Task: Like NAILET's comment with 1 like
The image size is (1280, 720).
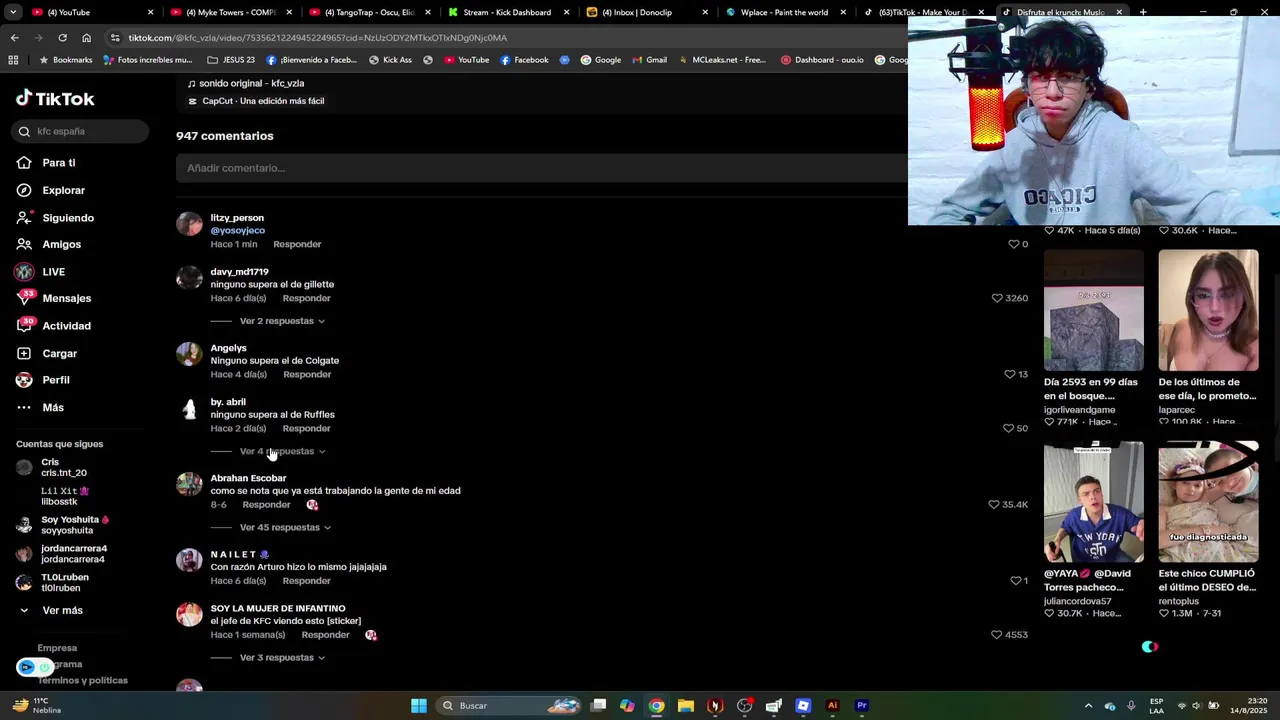Action: (1015, 580)
